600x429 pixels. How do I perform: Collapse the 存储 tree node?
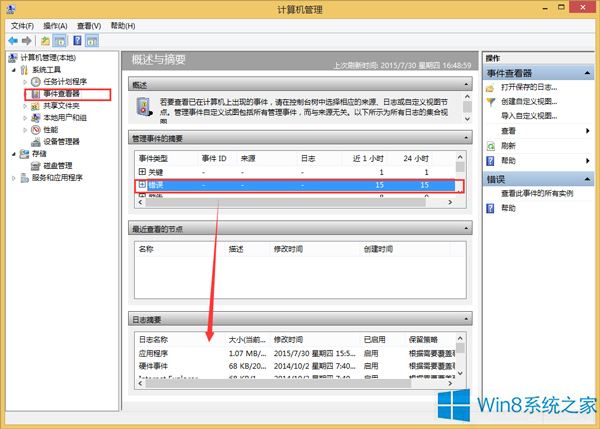click(x=14, y=154)
